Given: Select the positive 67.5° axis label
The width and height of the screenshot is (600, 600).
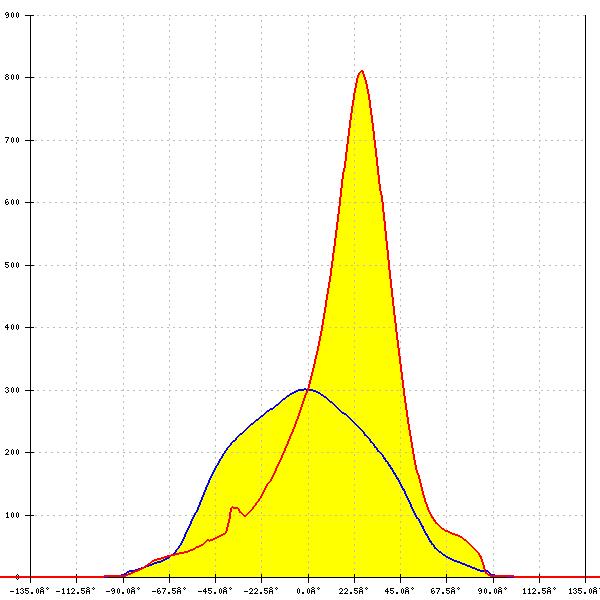Looking at the screenshot, I should coord(446,591).
